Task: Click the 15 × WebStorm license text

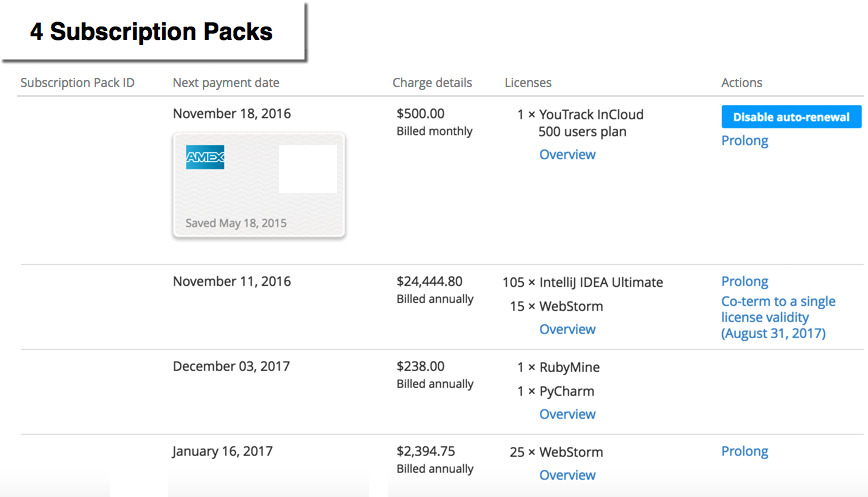Action: tap(556, 306)
